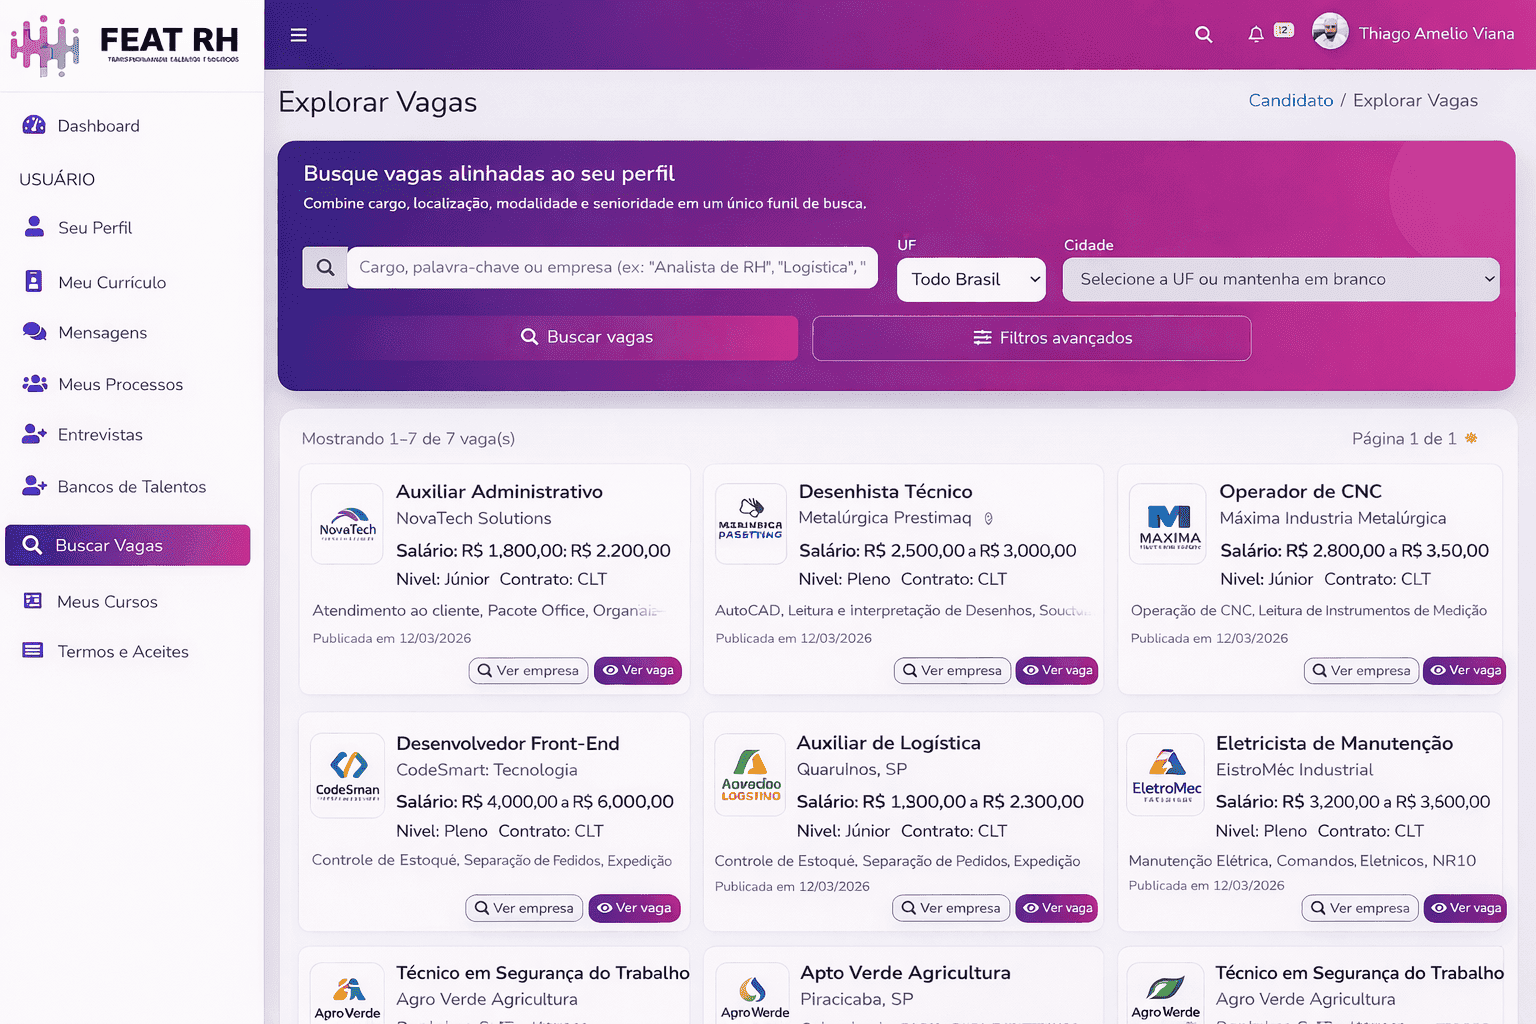Open Bancos de Talentos sidebar item
Viewport: 1536px width, 1024px height.
(131, 487)
